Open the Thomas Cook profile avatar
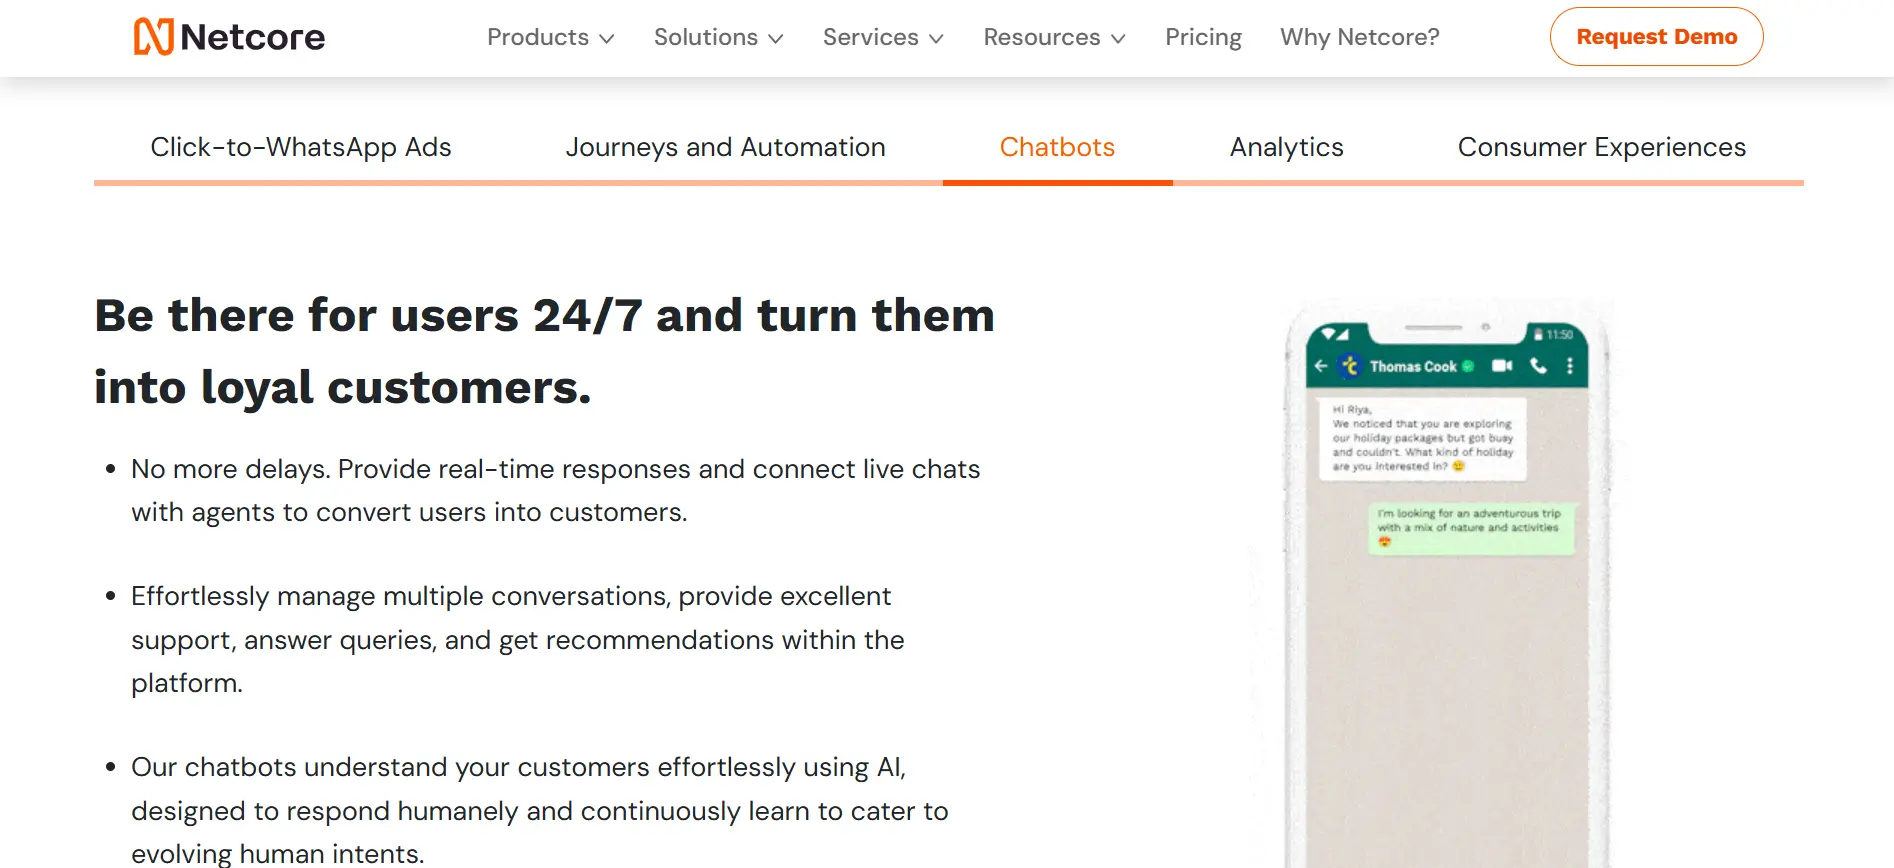This screenshot has height=868, width=1894. point(1351,366)
